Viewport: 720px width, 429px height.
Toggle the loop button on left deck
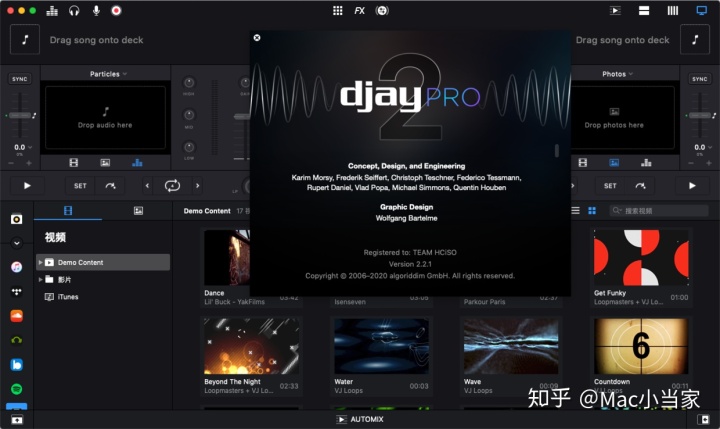tap(172, 186)
